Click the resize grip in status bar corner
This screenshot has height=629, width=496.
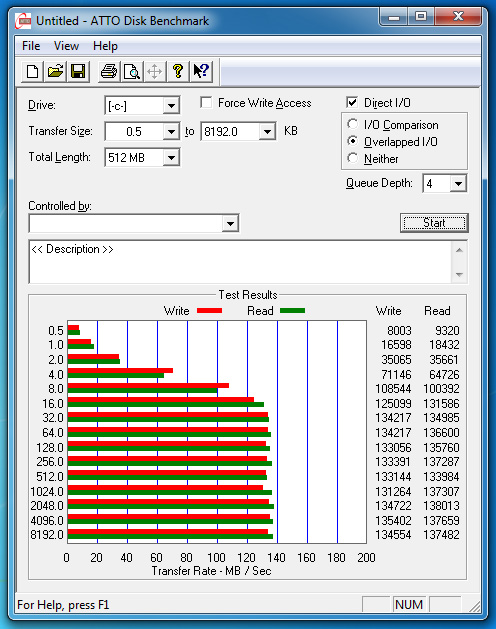475,606
